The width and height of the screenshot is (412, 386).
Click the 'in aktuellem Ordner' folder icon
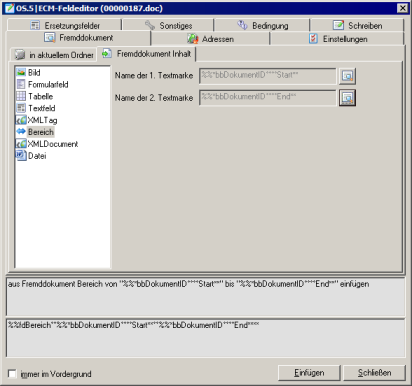20,55
